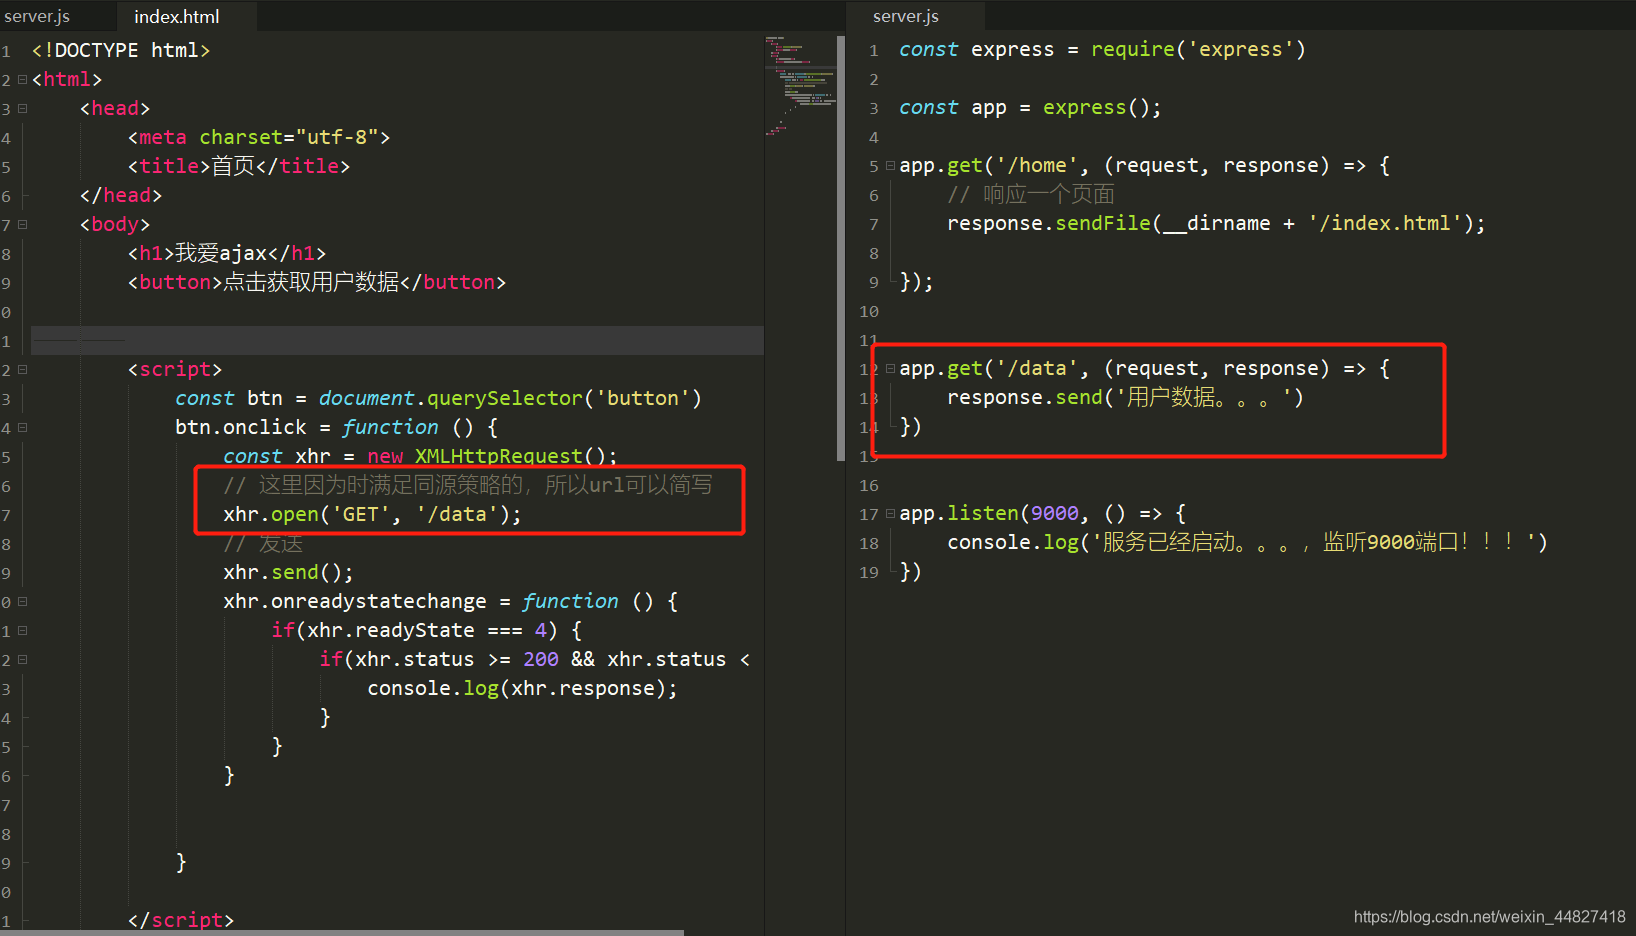Fold the btn.onclick function block
The width and height of the screenshot is (1636, 936).
22,427
